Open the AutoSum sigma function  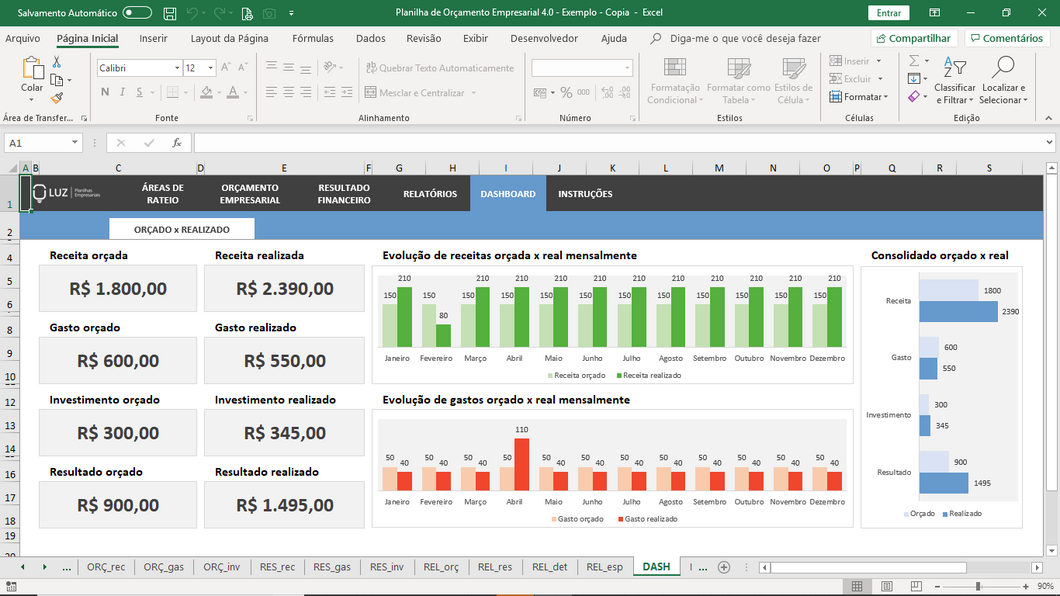click(x=914, y=61)
